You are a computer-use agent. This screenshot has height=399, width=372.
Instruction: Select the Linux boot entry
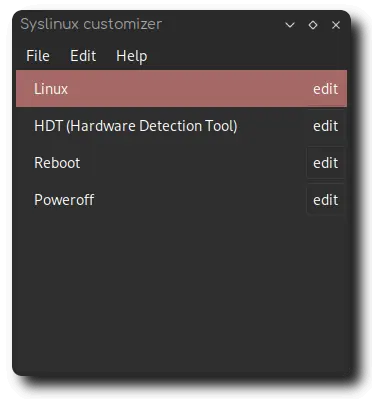181,89
